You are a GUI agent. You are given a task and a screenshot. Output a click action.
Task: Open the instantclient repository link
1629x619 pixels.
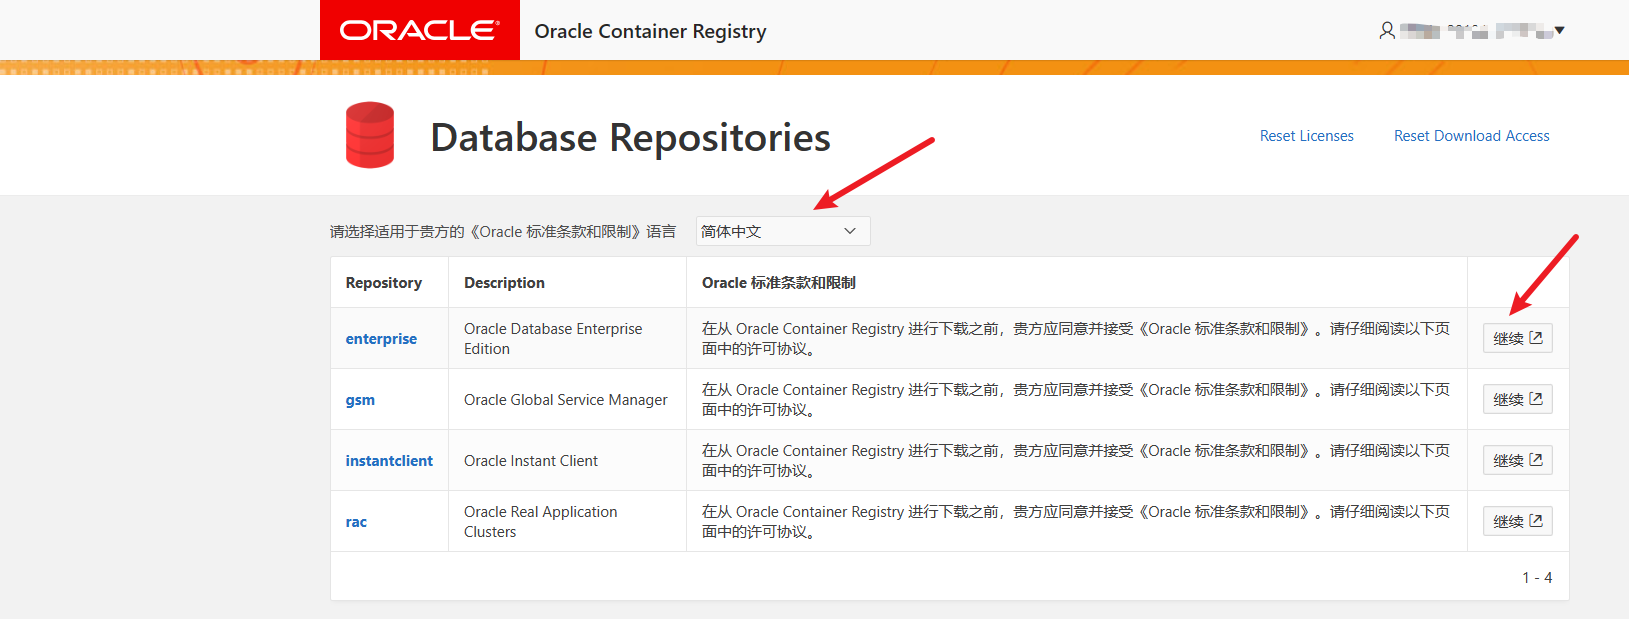389,461
